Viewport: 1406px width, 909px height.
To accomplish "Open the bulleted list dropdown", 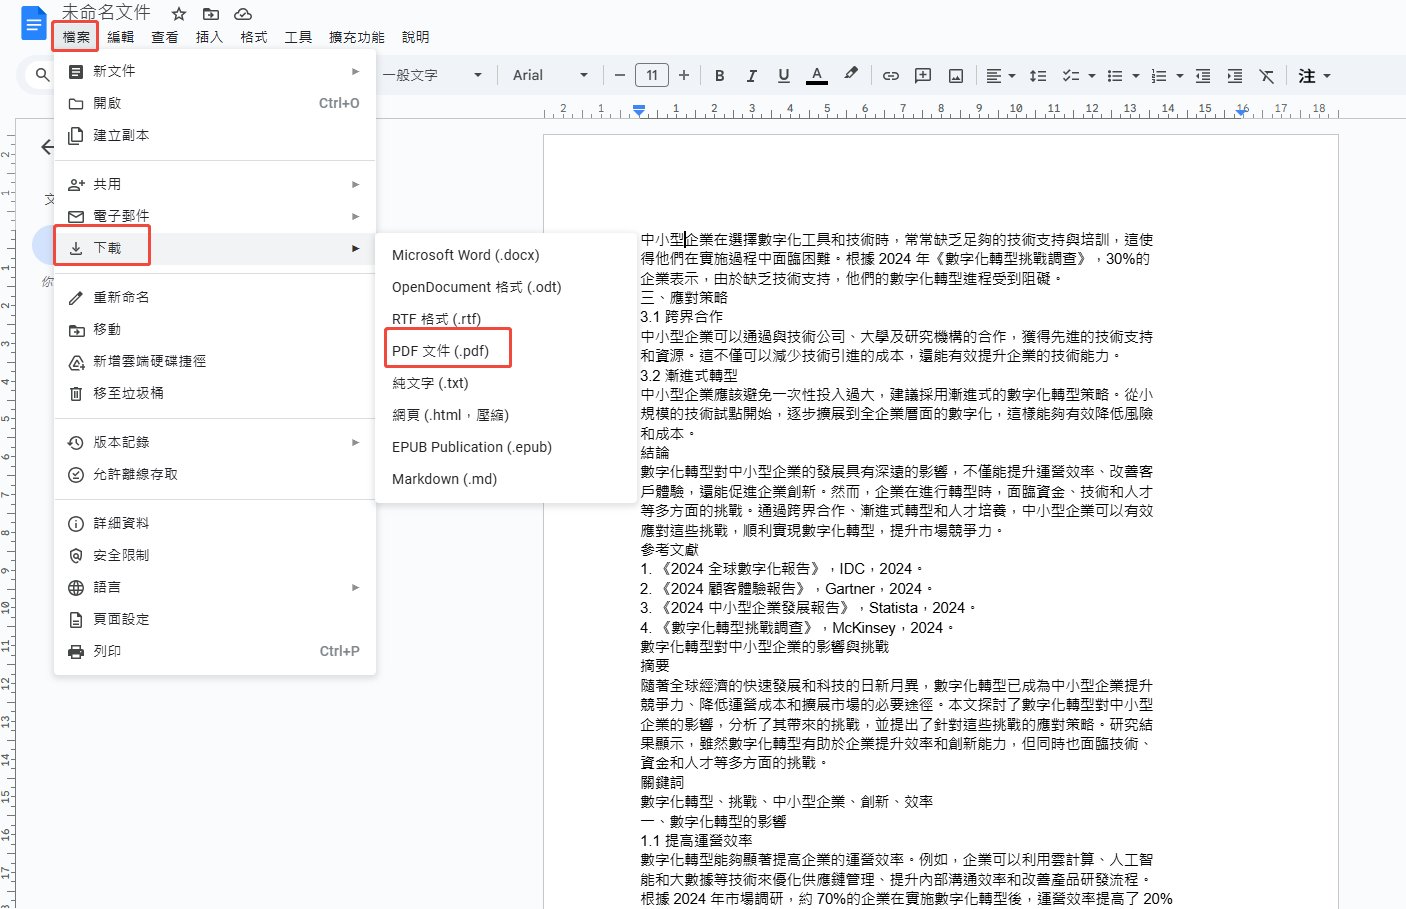I will (x=1122, y=76).
